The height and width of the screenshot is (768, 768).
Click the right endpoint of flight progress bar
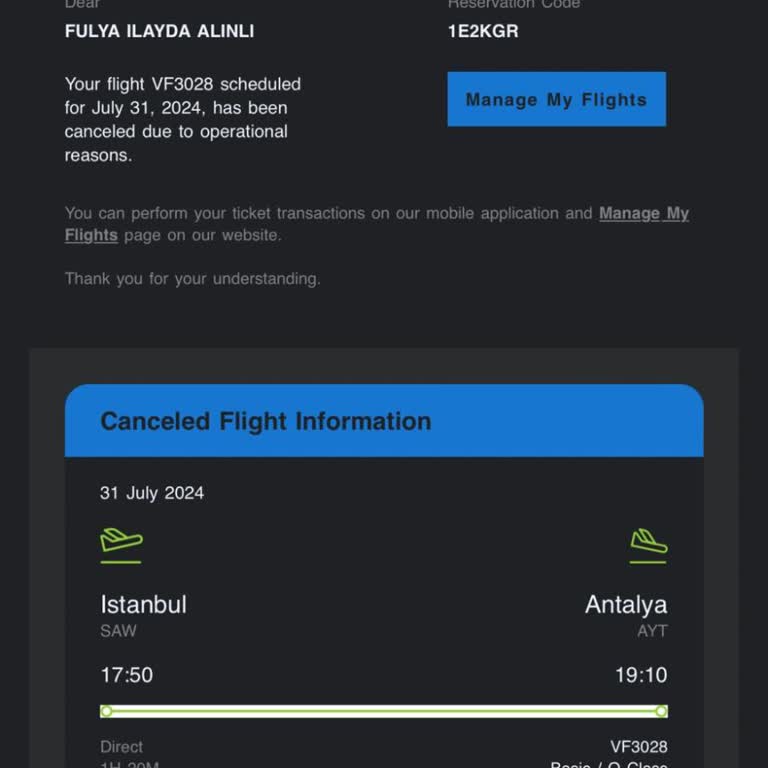click(x=661, y=711)
